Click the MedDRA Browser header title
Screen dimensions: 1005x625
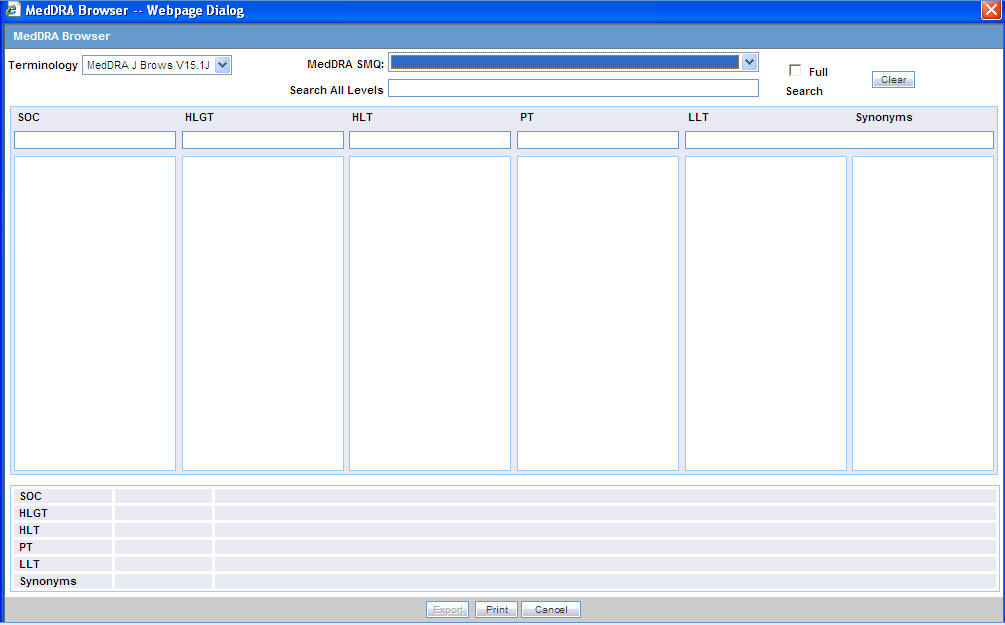click(62, 37)
